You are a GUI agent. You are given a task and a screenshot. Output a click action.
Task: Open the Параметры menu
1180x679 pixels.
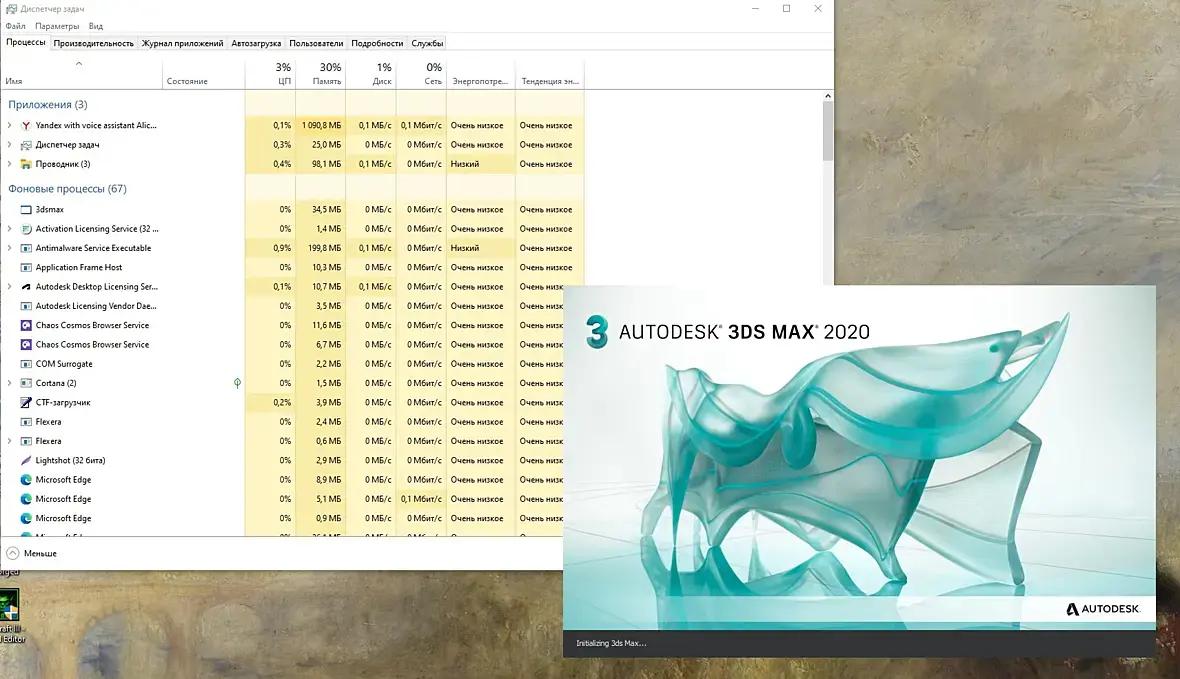[x=57, y=26]
